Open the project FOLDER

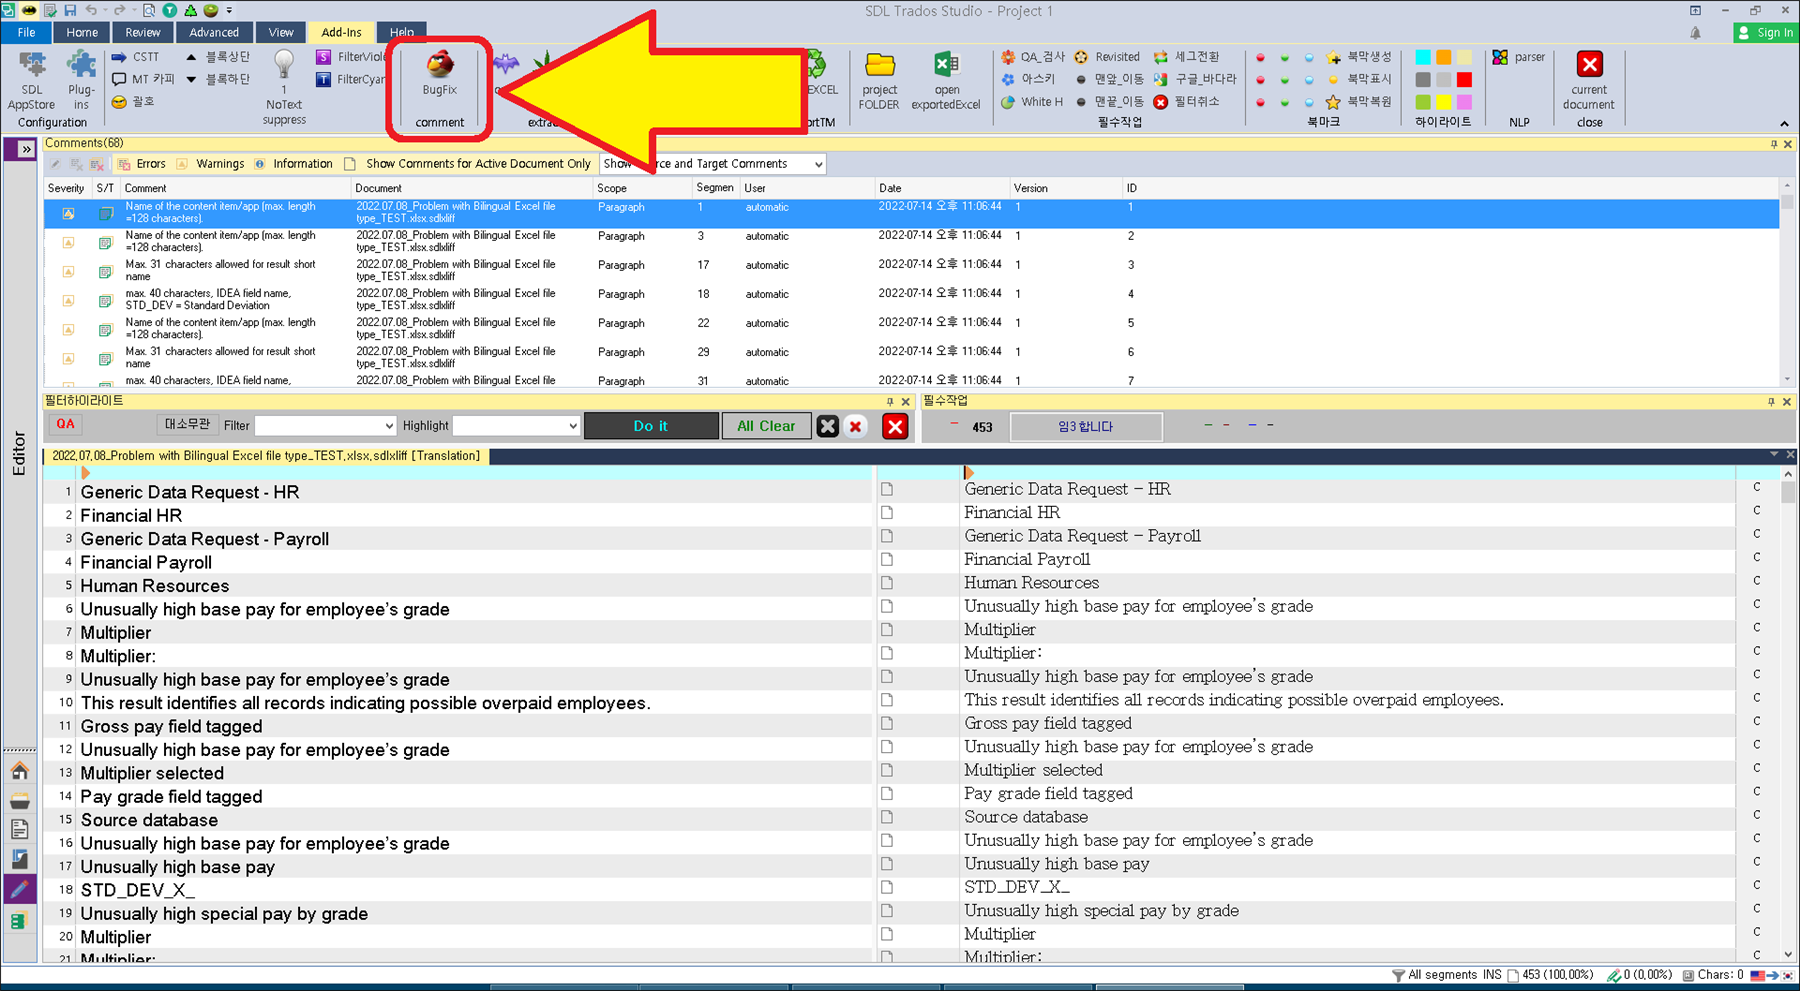click(879, 80)
